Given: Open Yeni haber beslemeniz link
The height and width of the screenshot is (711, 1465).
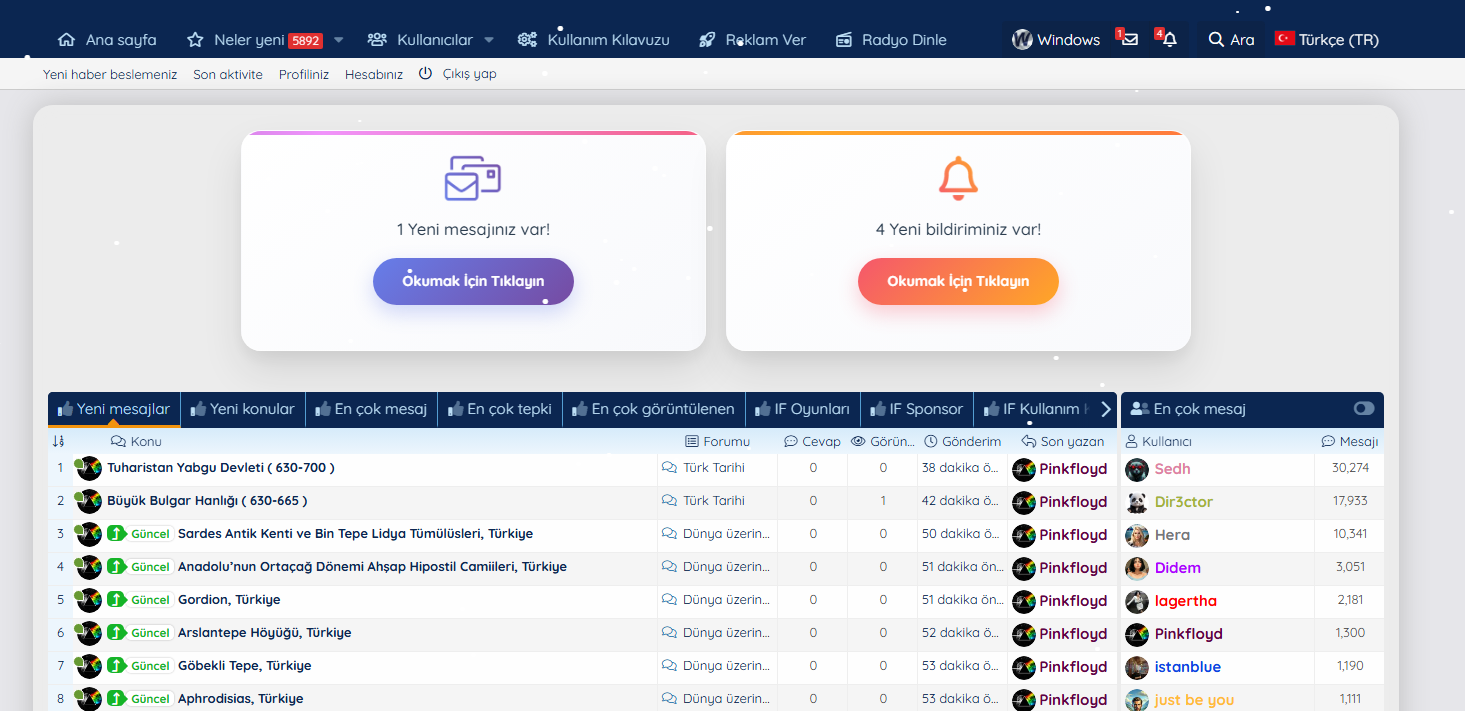Looking at the screenshot, I should click(110, 74).
